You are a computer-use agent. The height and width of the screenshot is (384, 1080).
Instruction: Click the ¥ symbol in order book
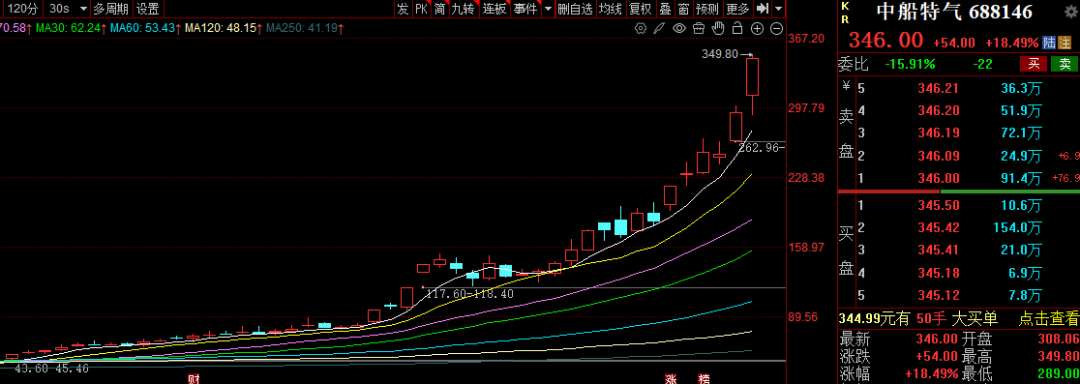[x=846, y=85]
